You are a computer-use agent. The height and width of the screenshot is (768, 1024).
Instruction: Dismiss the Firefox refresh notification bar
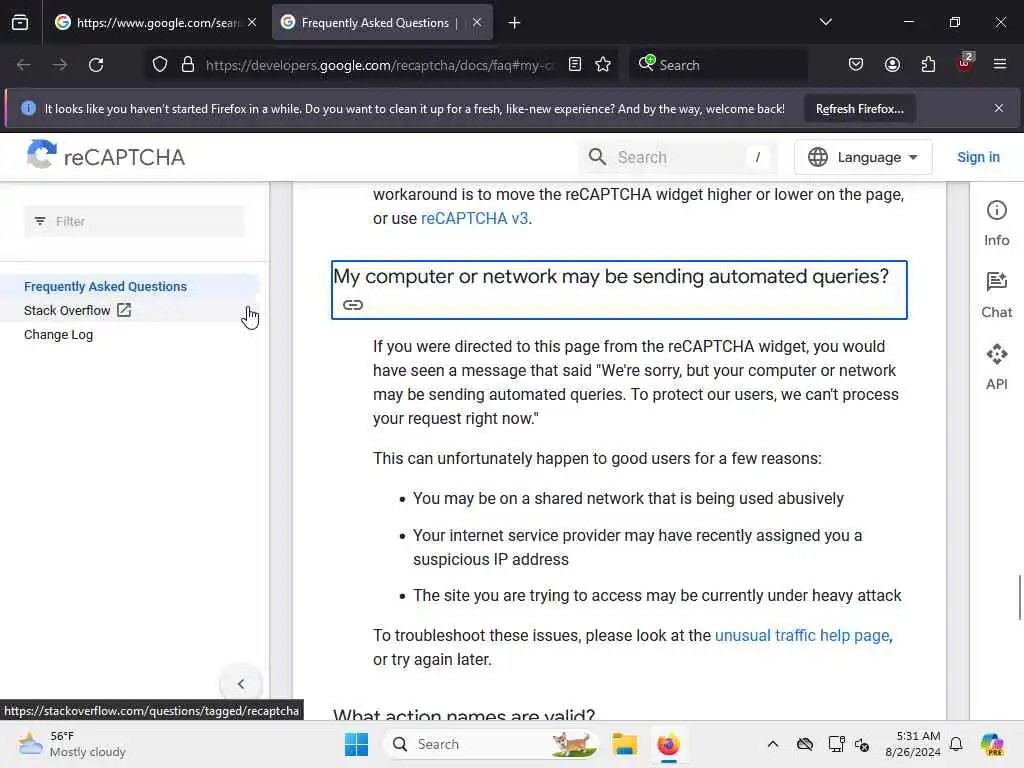pyautogui.click(x=999, y=108)
